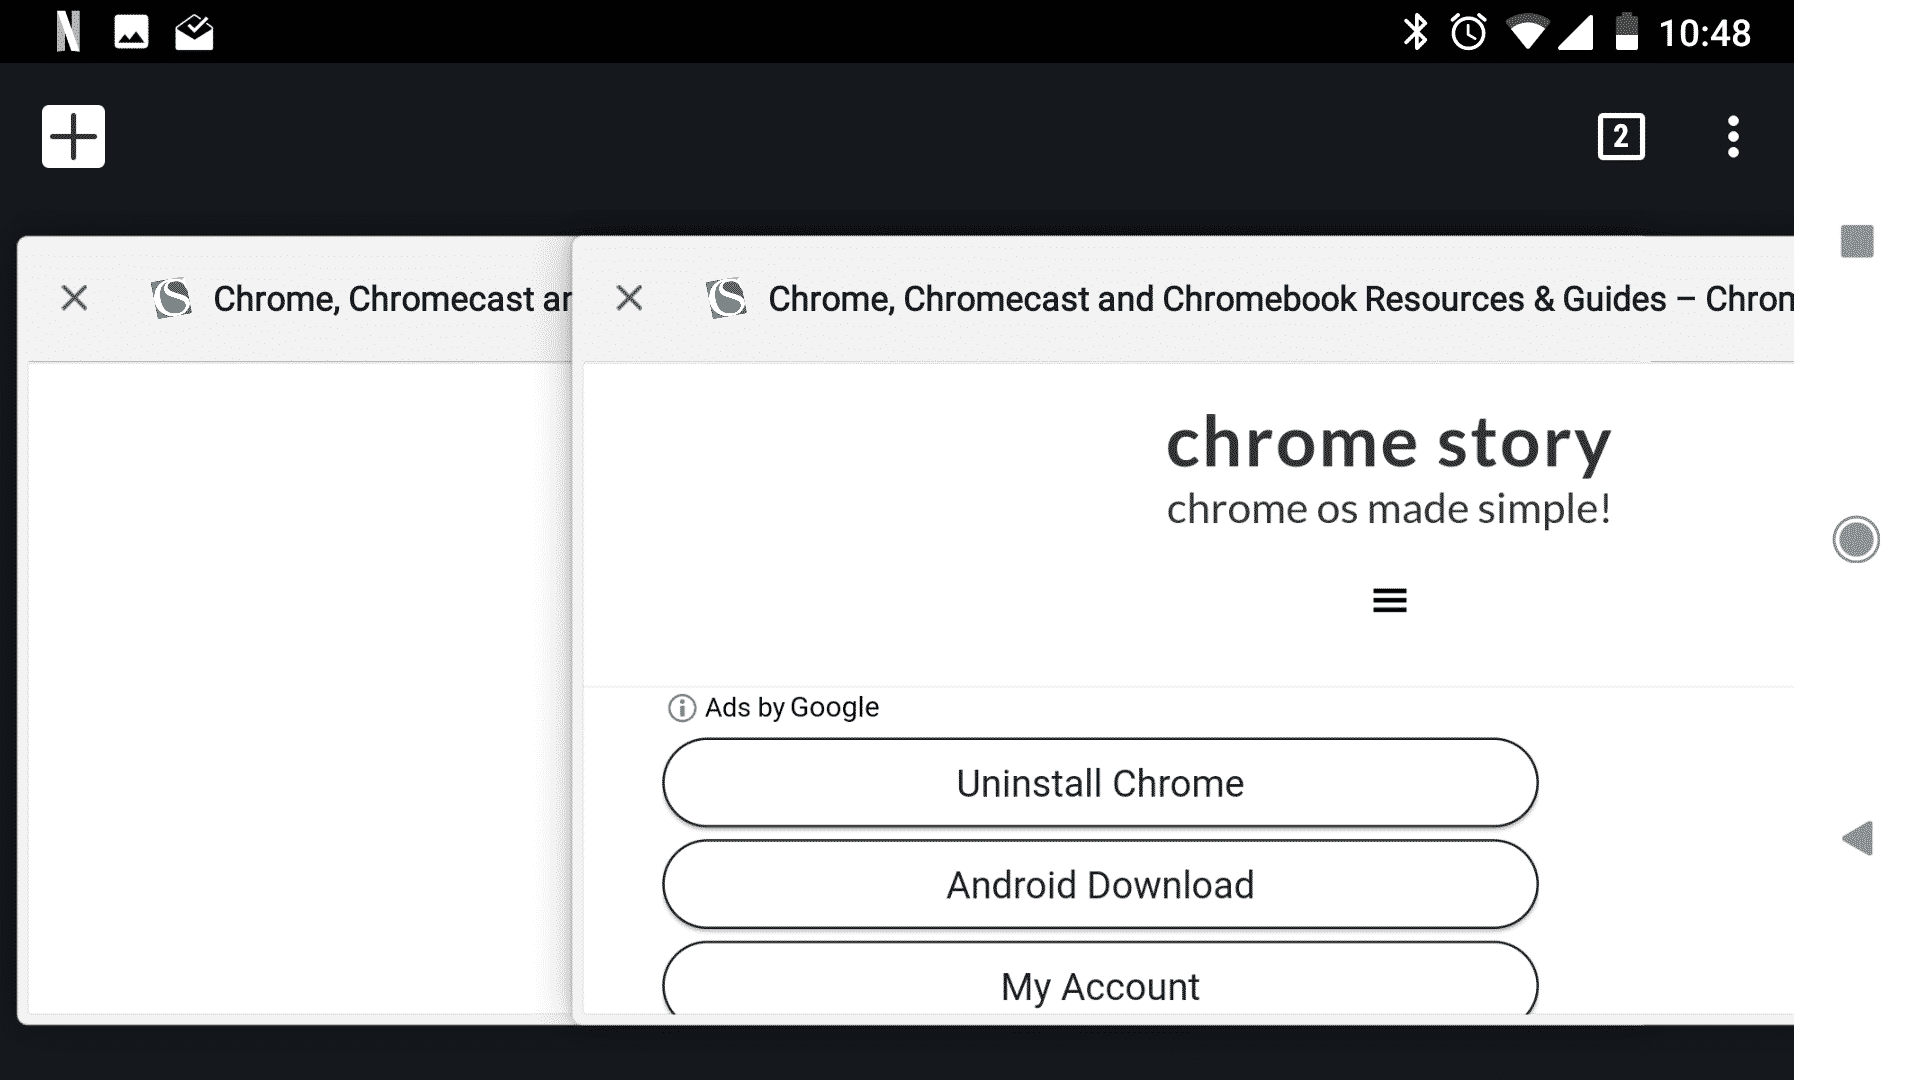
Task: Expand the hamburger menu on Chrome Story
Action: pos(1389,600)
